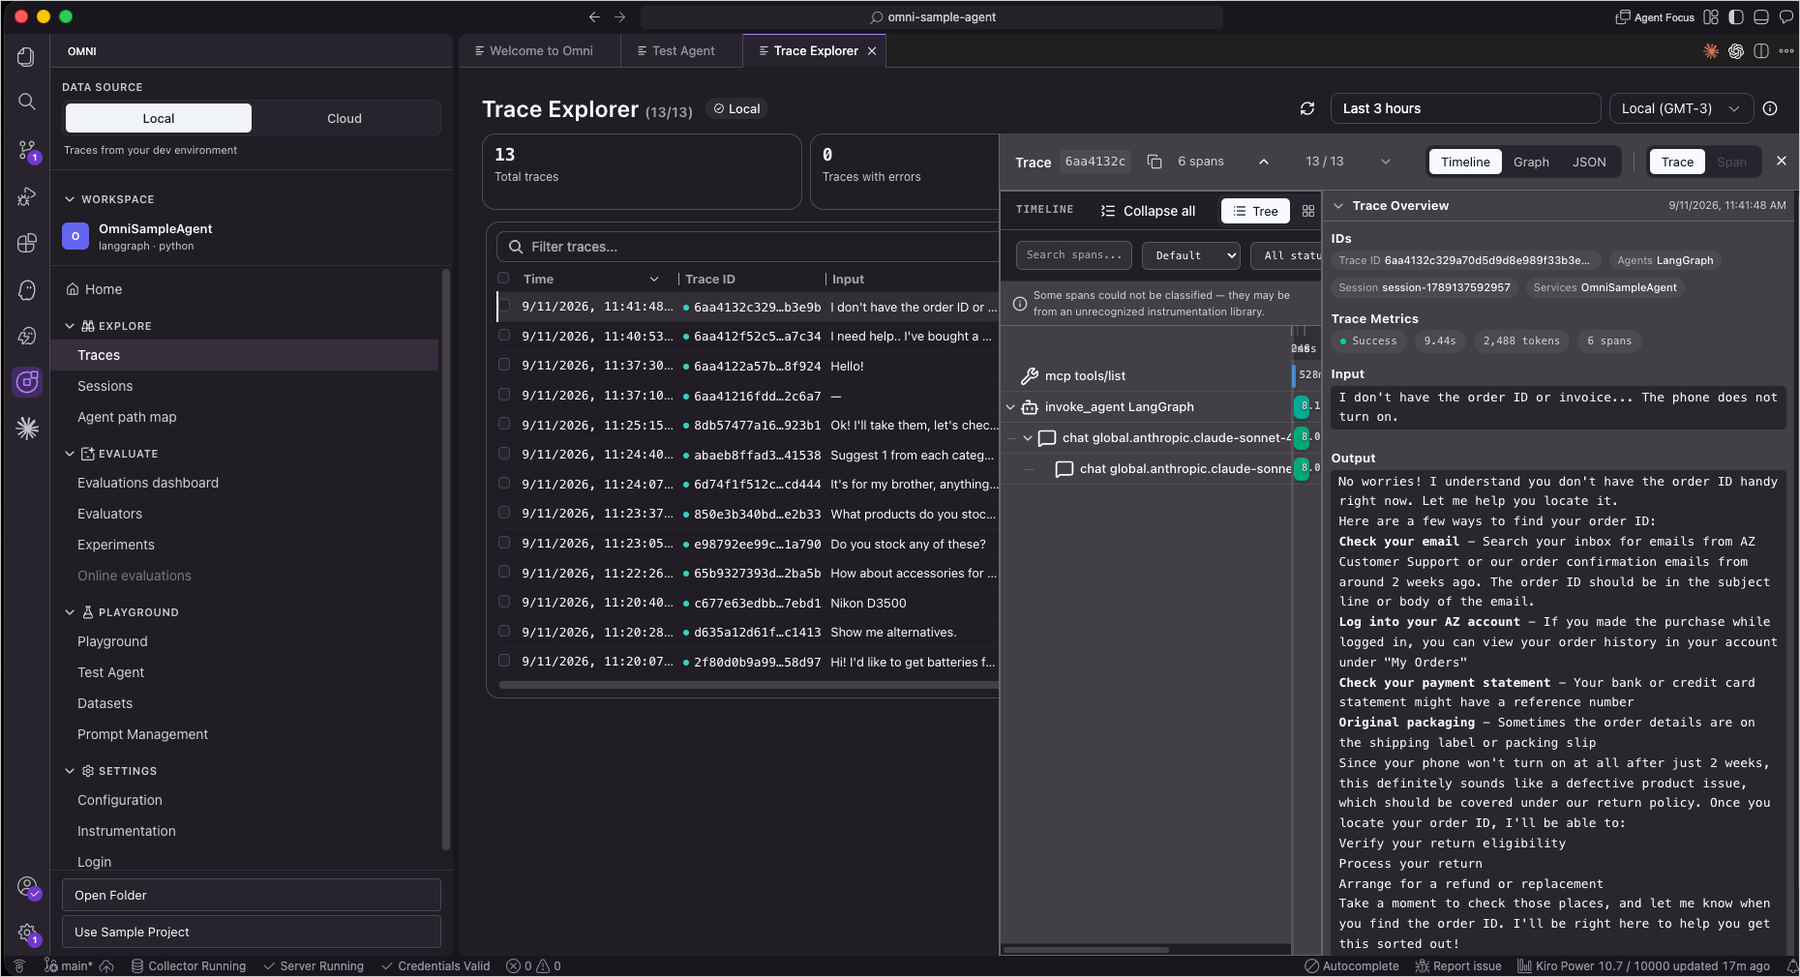The height and width of the screenshot is (977, 1800).
Task: Click Use Sample Project button
Action: [x=251, y=932]
